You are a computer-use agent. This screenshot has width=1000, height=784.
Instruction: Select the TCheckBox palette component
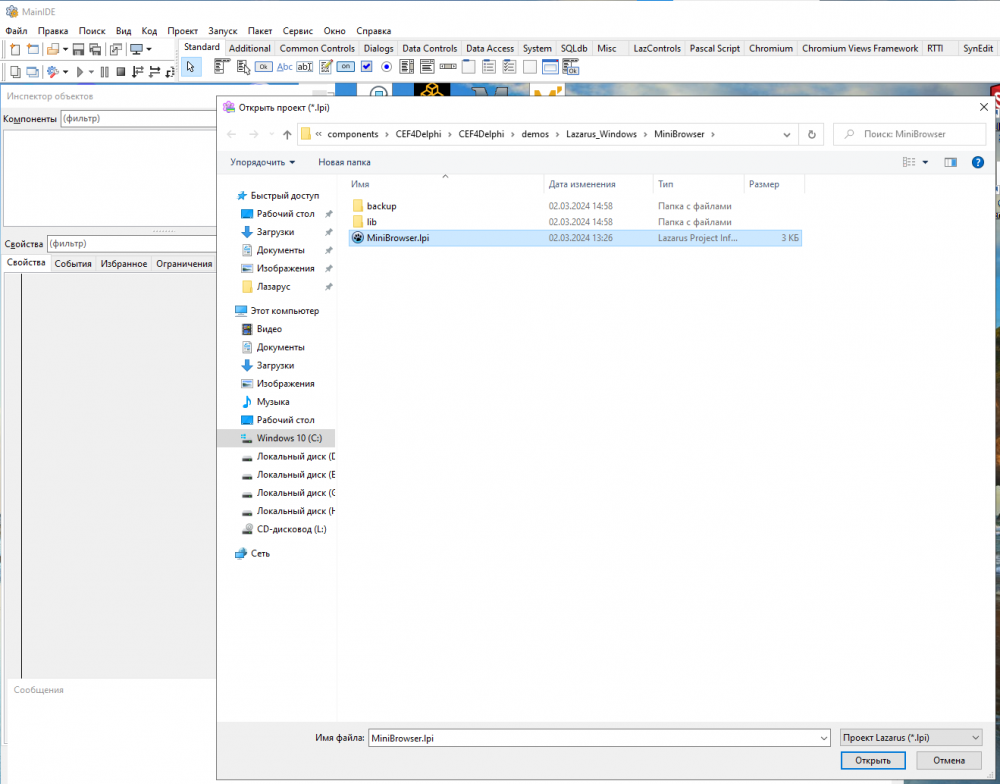(x=366, y=67)
